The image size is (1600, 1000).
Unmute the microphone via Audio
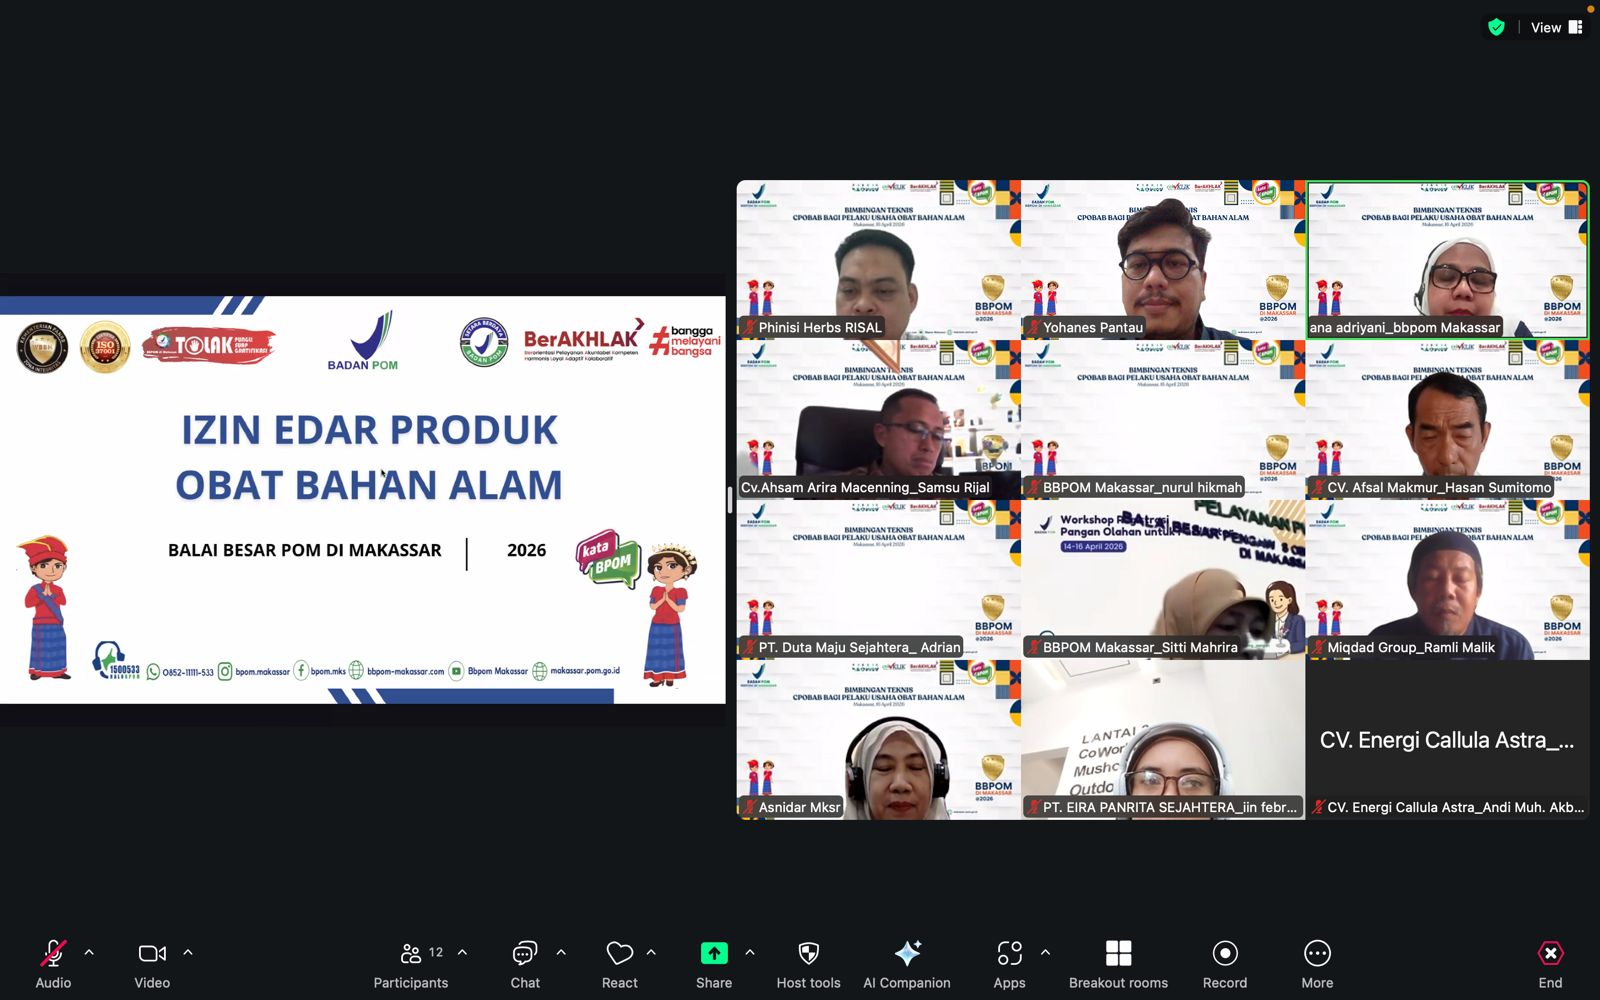click(53, 954)
